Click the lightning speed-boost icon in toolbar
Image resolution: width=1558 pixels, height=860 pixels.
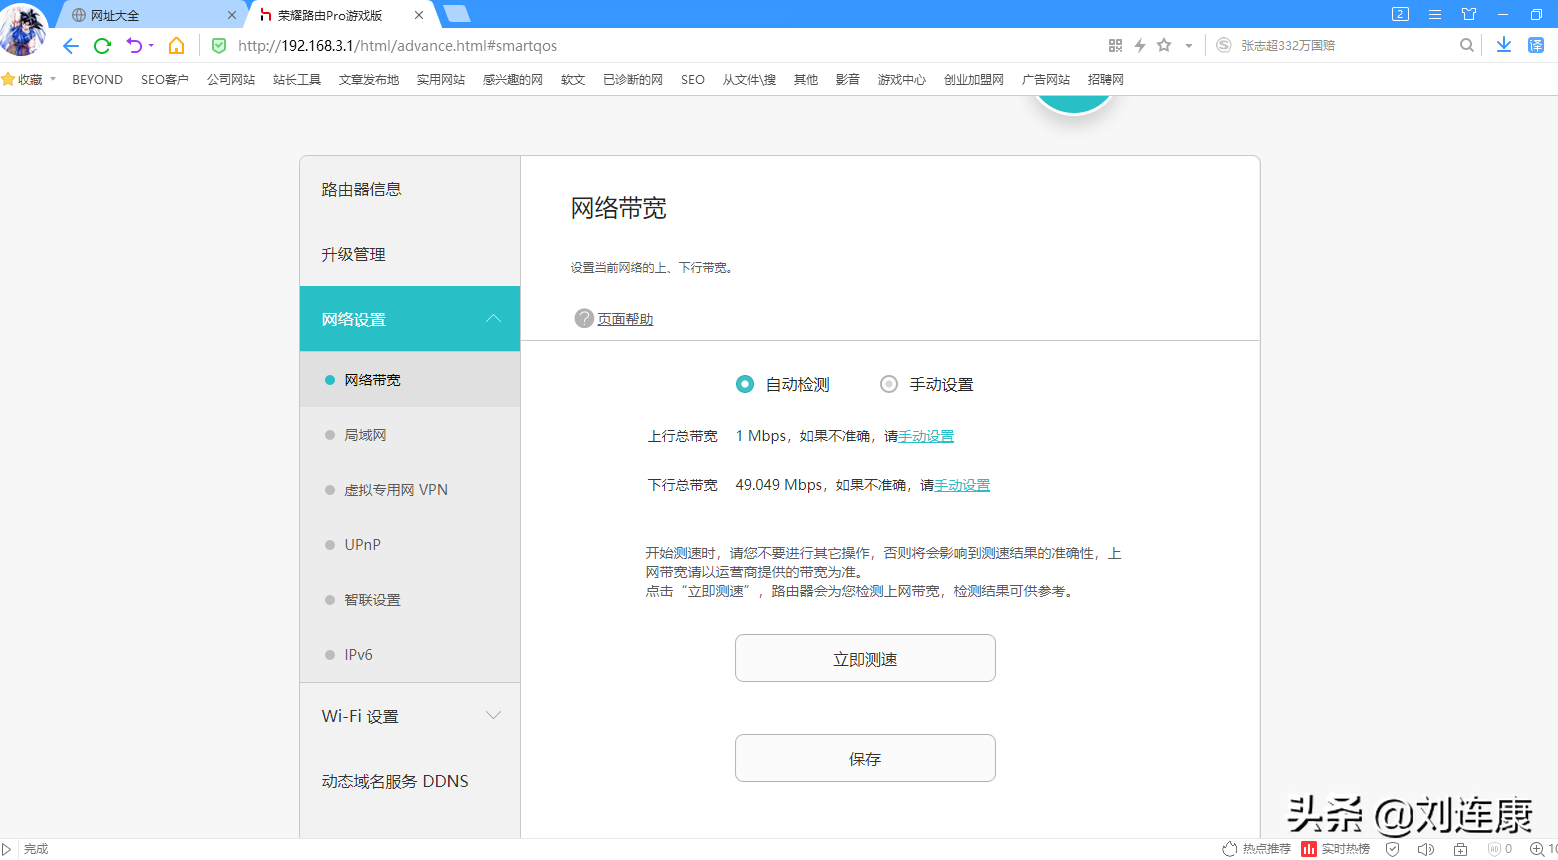pyautogui.click(x=1141, y=45)
